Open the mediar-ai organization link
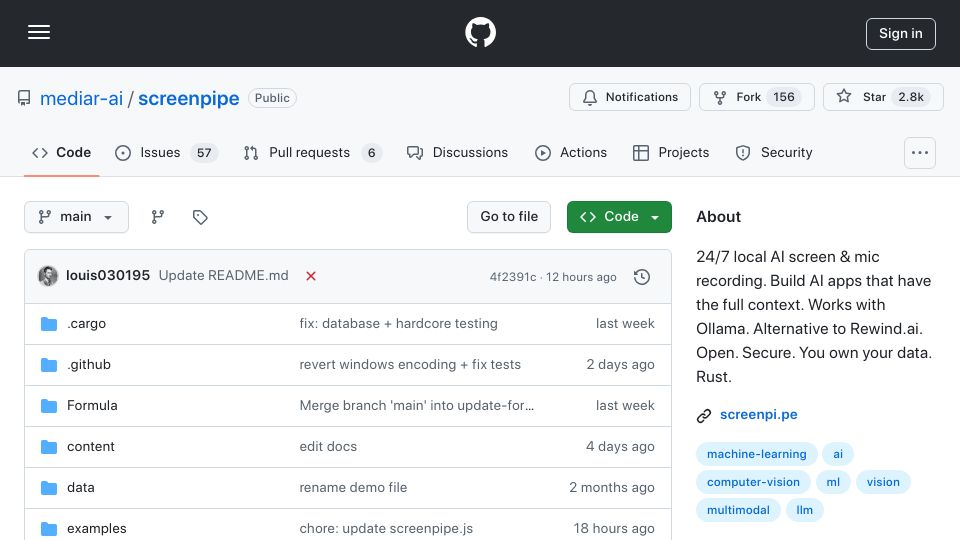This screenshot has width=960, height=540. 81,98
